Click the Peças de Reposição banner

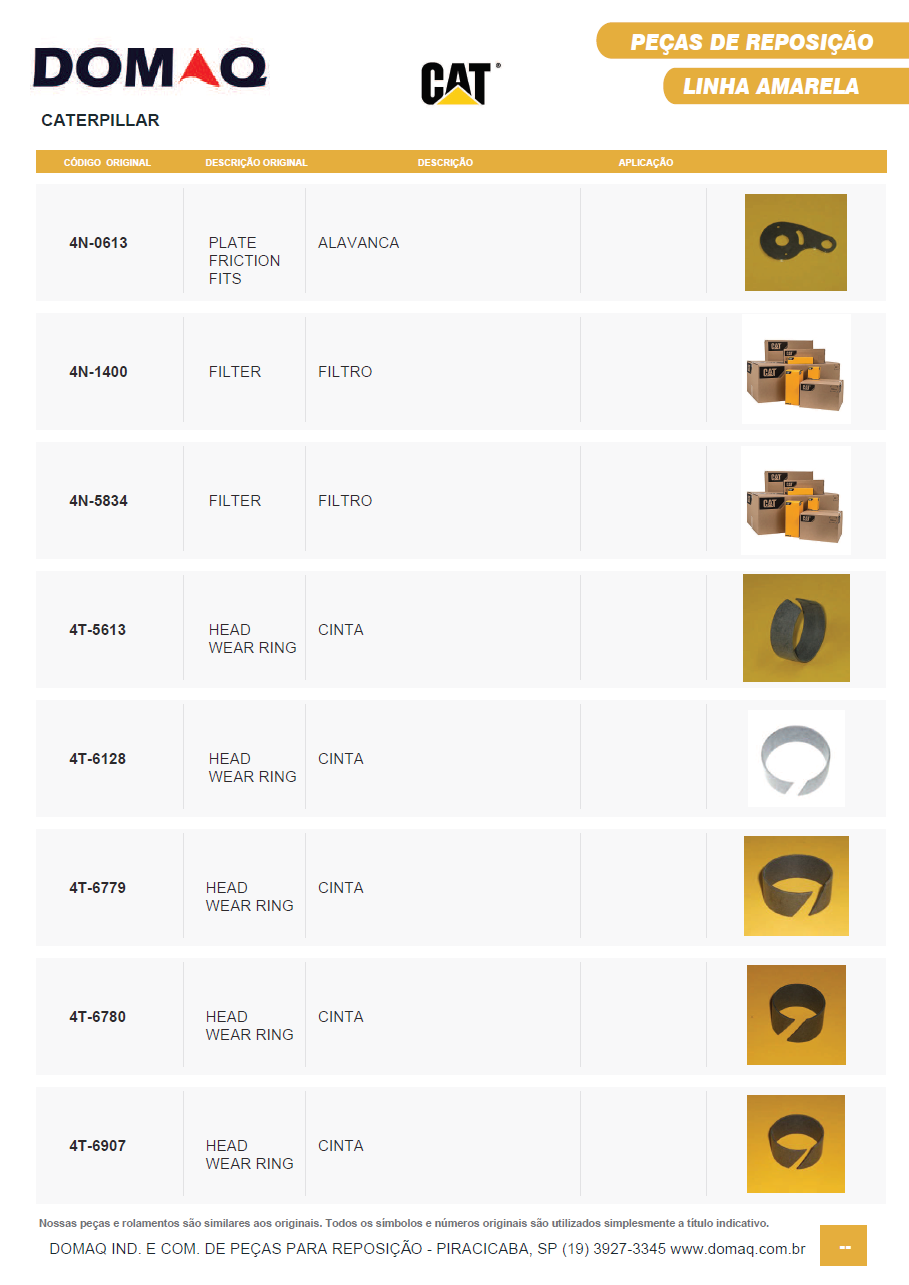coord(752,42)
